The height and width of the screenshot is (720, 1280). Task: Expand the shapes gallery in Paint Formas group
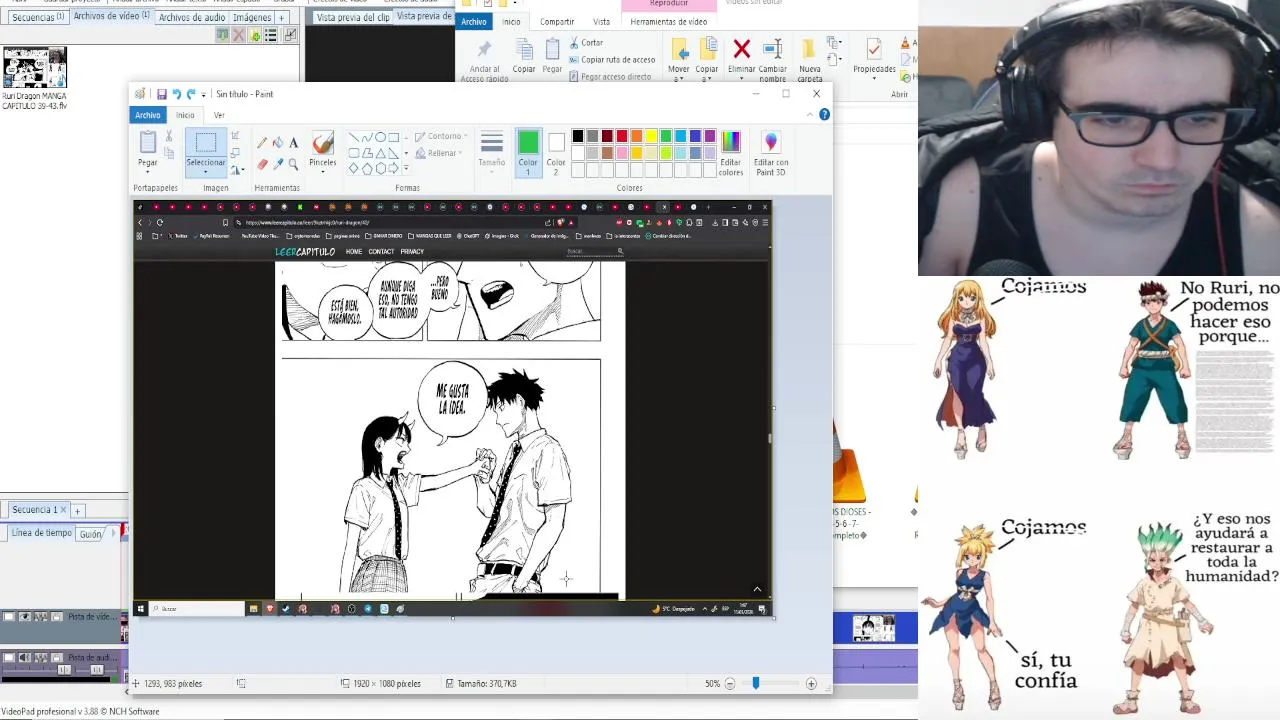[x=406, y=168]
